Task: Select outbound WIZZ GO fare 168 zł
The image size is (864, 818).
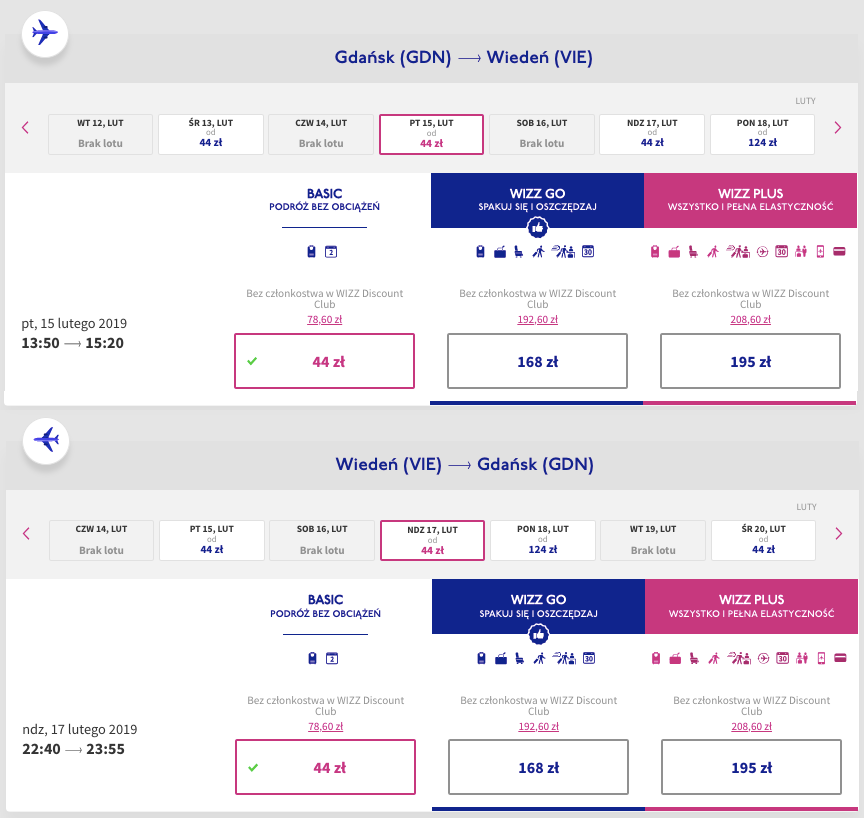Action: (x=537, y=361)
